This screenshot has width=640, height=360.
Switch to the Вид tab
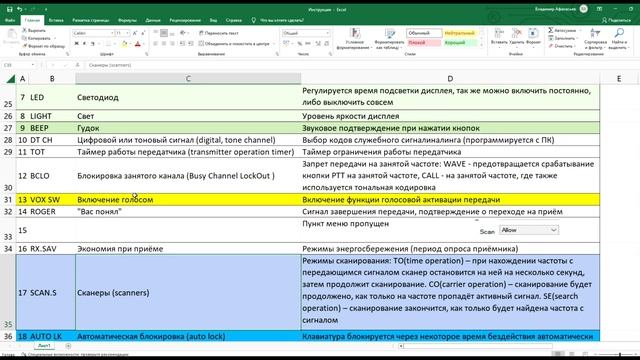(x=213, y=20)
